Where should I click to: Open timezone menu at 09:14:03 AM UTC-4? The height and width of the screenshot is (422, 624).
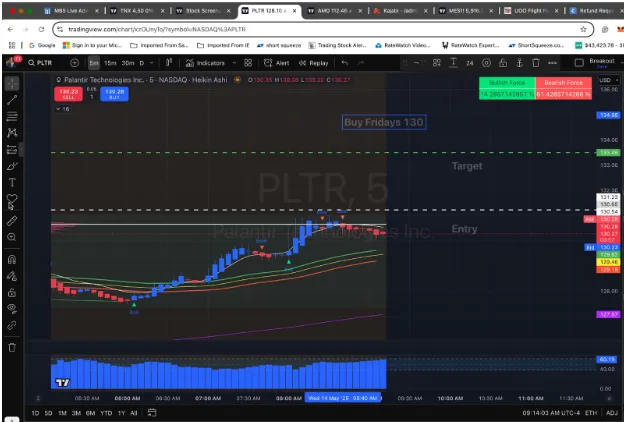(551, 413)
